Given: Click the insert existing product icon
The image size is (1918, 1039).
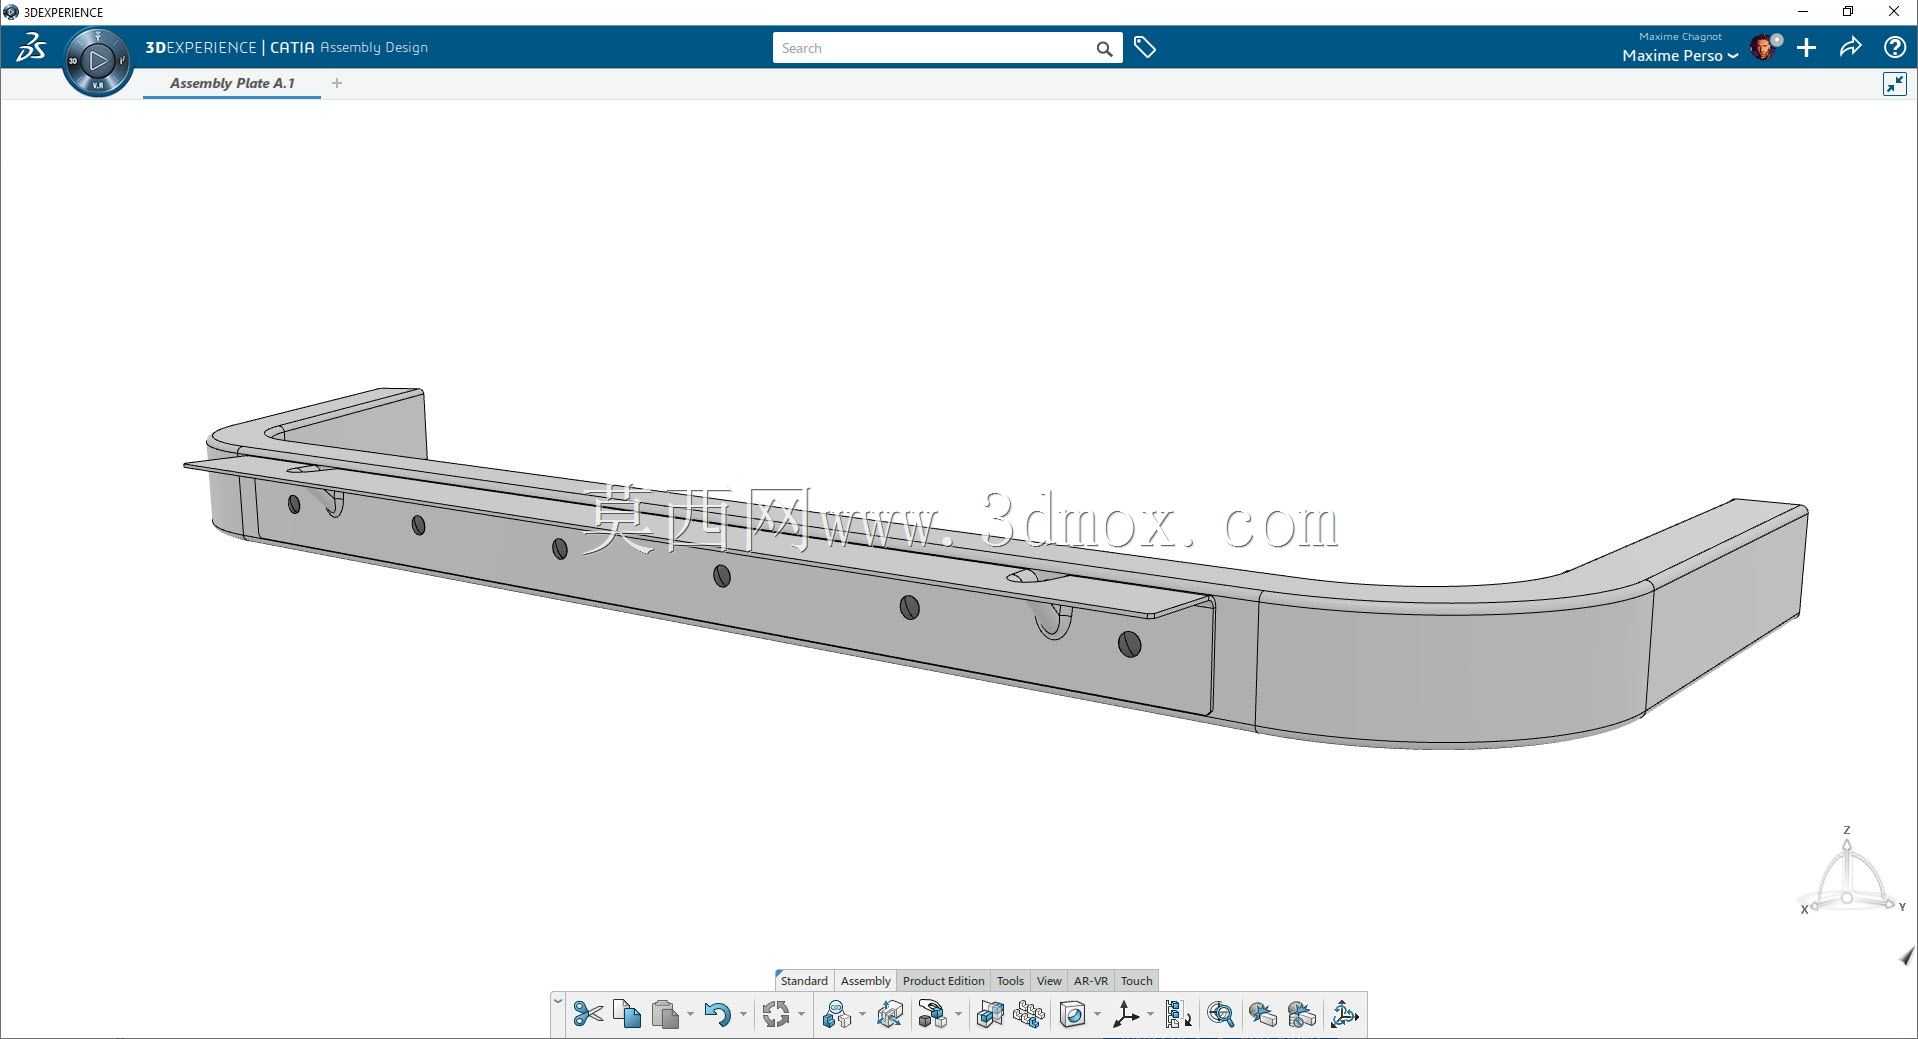Looking at the screenshot, I should (x=932, y=1014).
